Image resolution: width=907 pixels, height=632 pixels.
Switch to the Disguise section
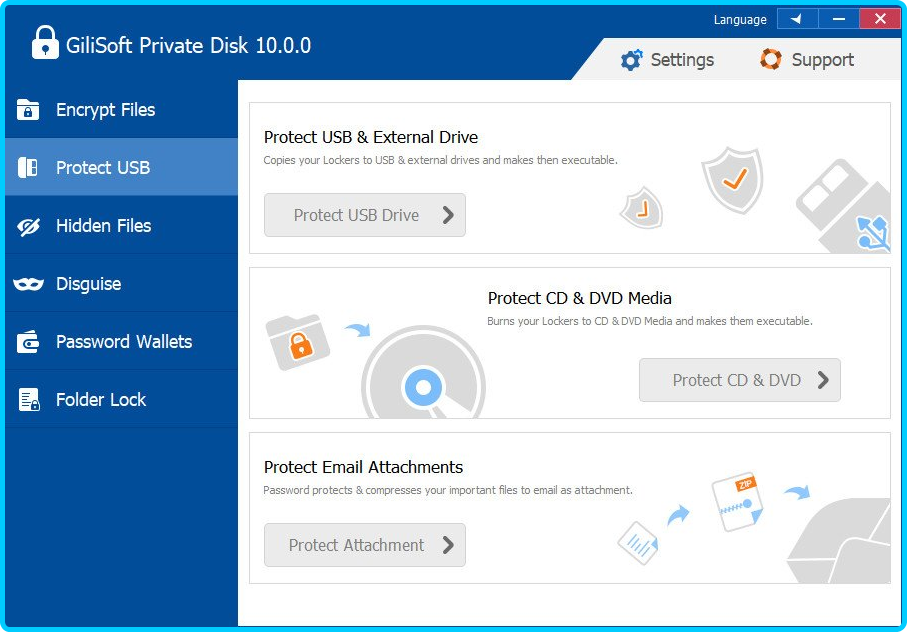[121, 284]
